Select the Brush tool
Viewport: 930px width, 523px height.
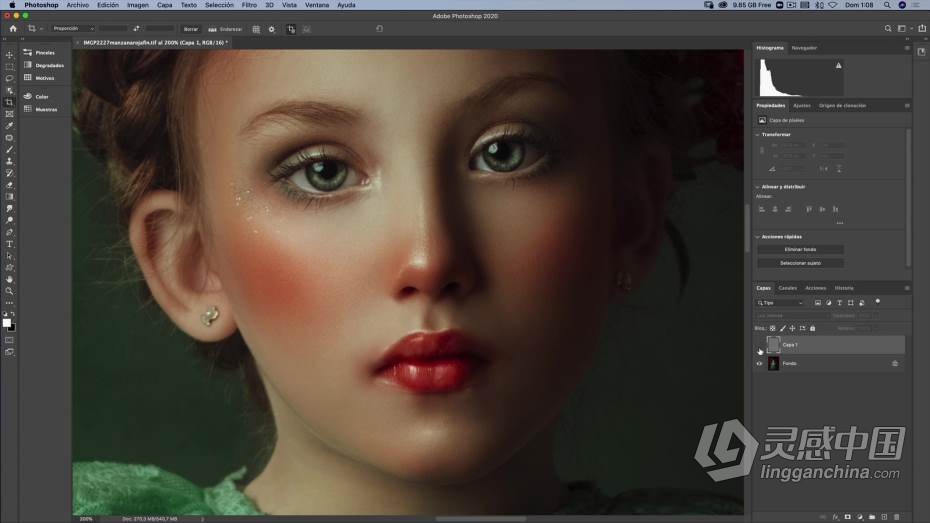[9, 149]
